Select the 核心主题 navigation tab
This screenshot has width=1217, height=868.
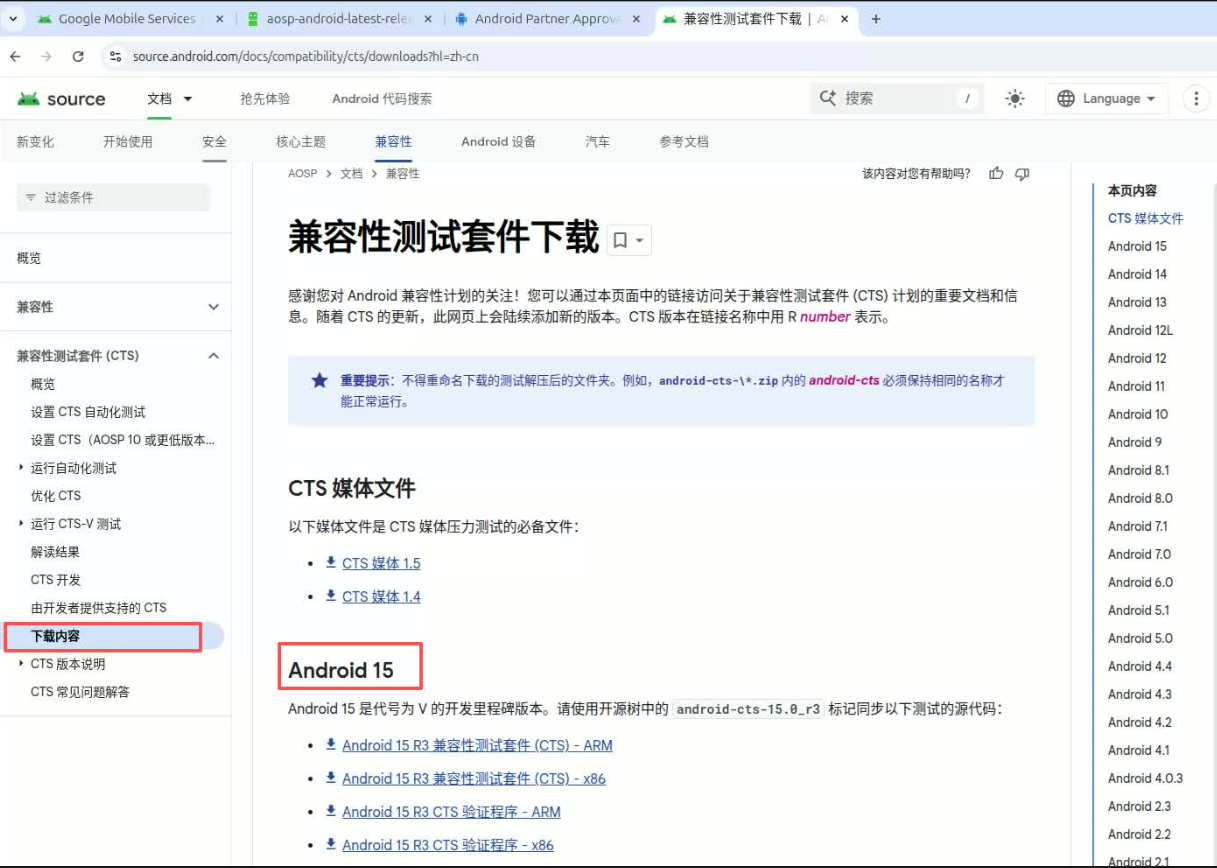point(301,142)
